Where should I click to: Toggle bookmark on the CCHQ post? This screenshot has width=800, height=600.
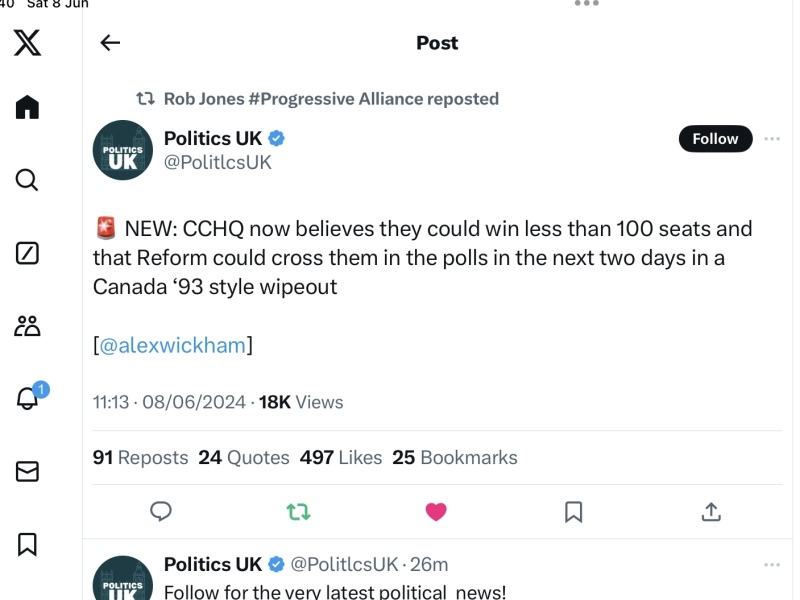(574, 512)
